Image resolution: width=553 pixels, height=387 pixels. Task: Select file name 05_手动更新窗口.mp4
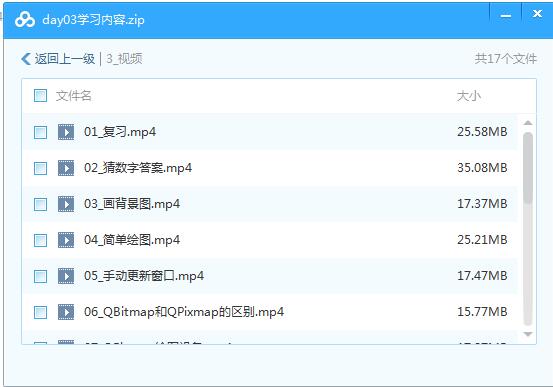click(x=144, y=276)
